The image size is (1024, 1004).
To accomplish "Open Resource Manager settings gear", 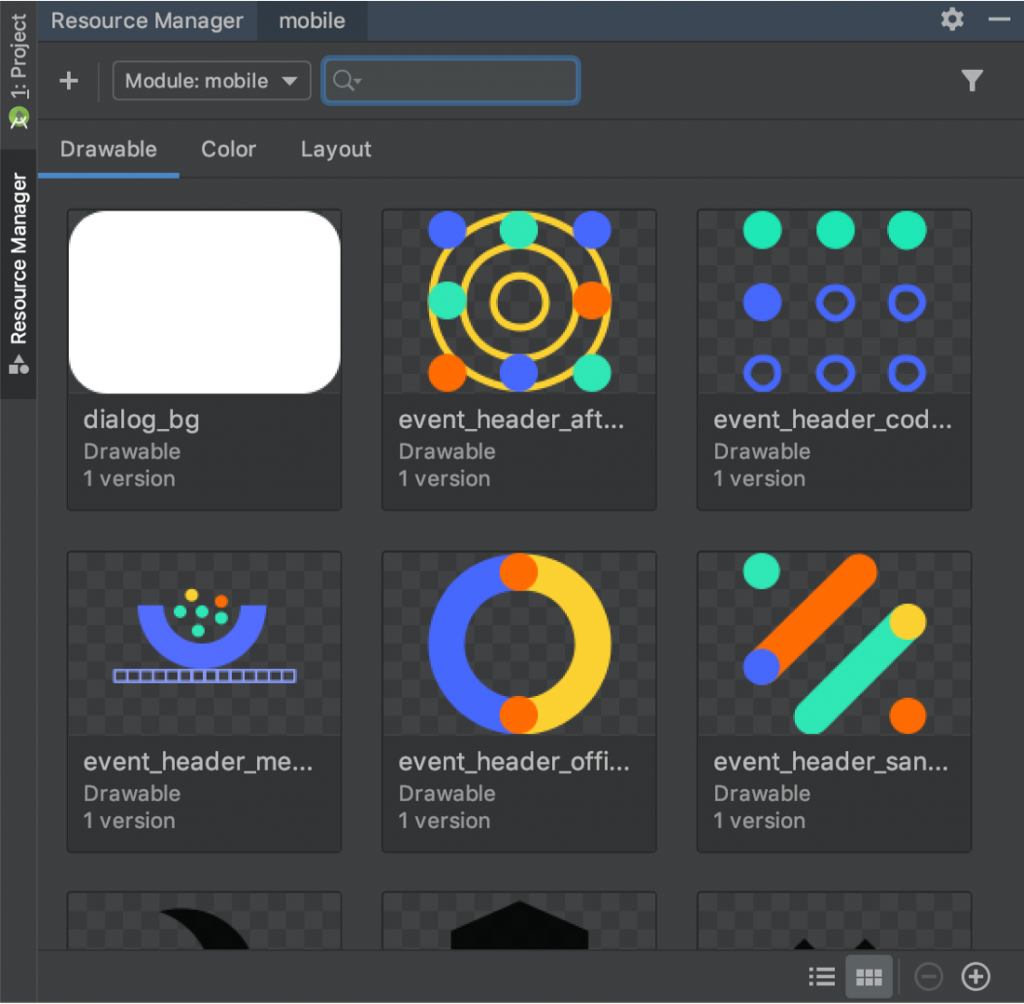I will pos(952,20).
